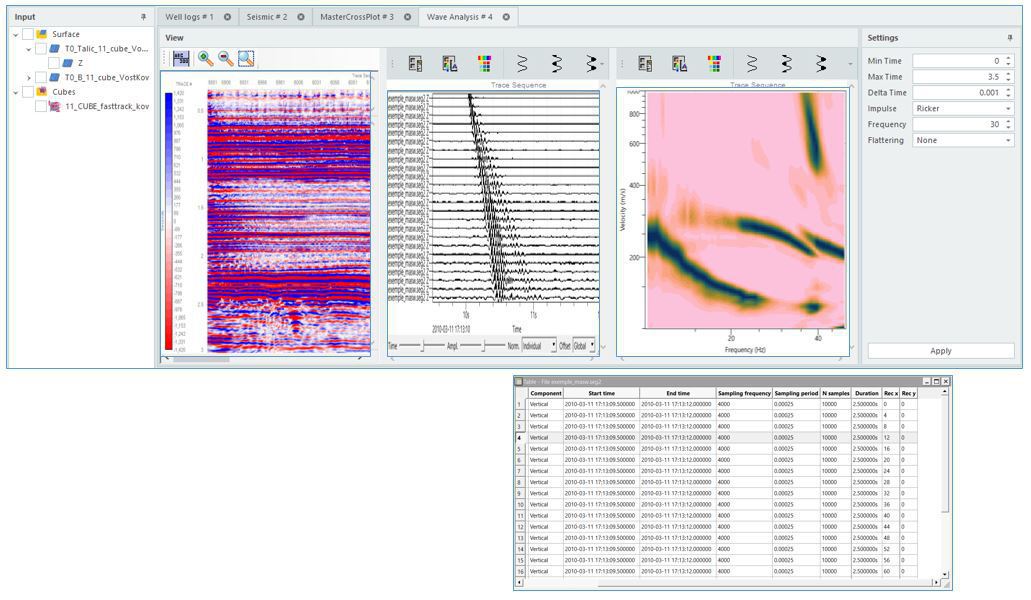This screenshot has width=1031, height=600.
Task: Select plain wiggle trace display in middle toolbar
Action: click(x=521, y=64)
